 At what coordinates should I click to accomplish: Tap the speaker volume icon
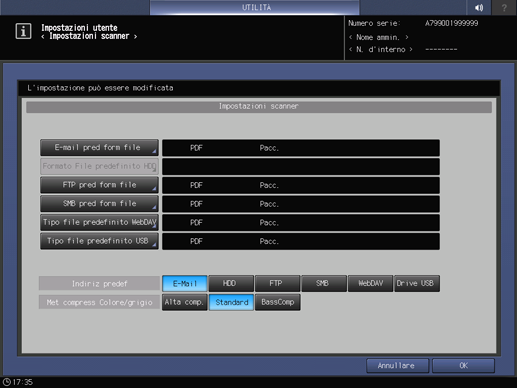click(479, 7)
